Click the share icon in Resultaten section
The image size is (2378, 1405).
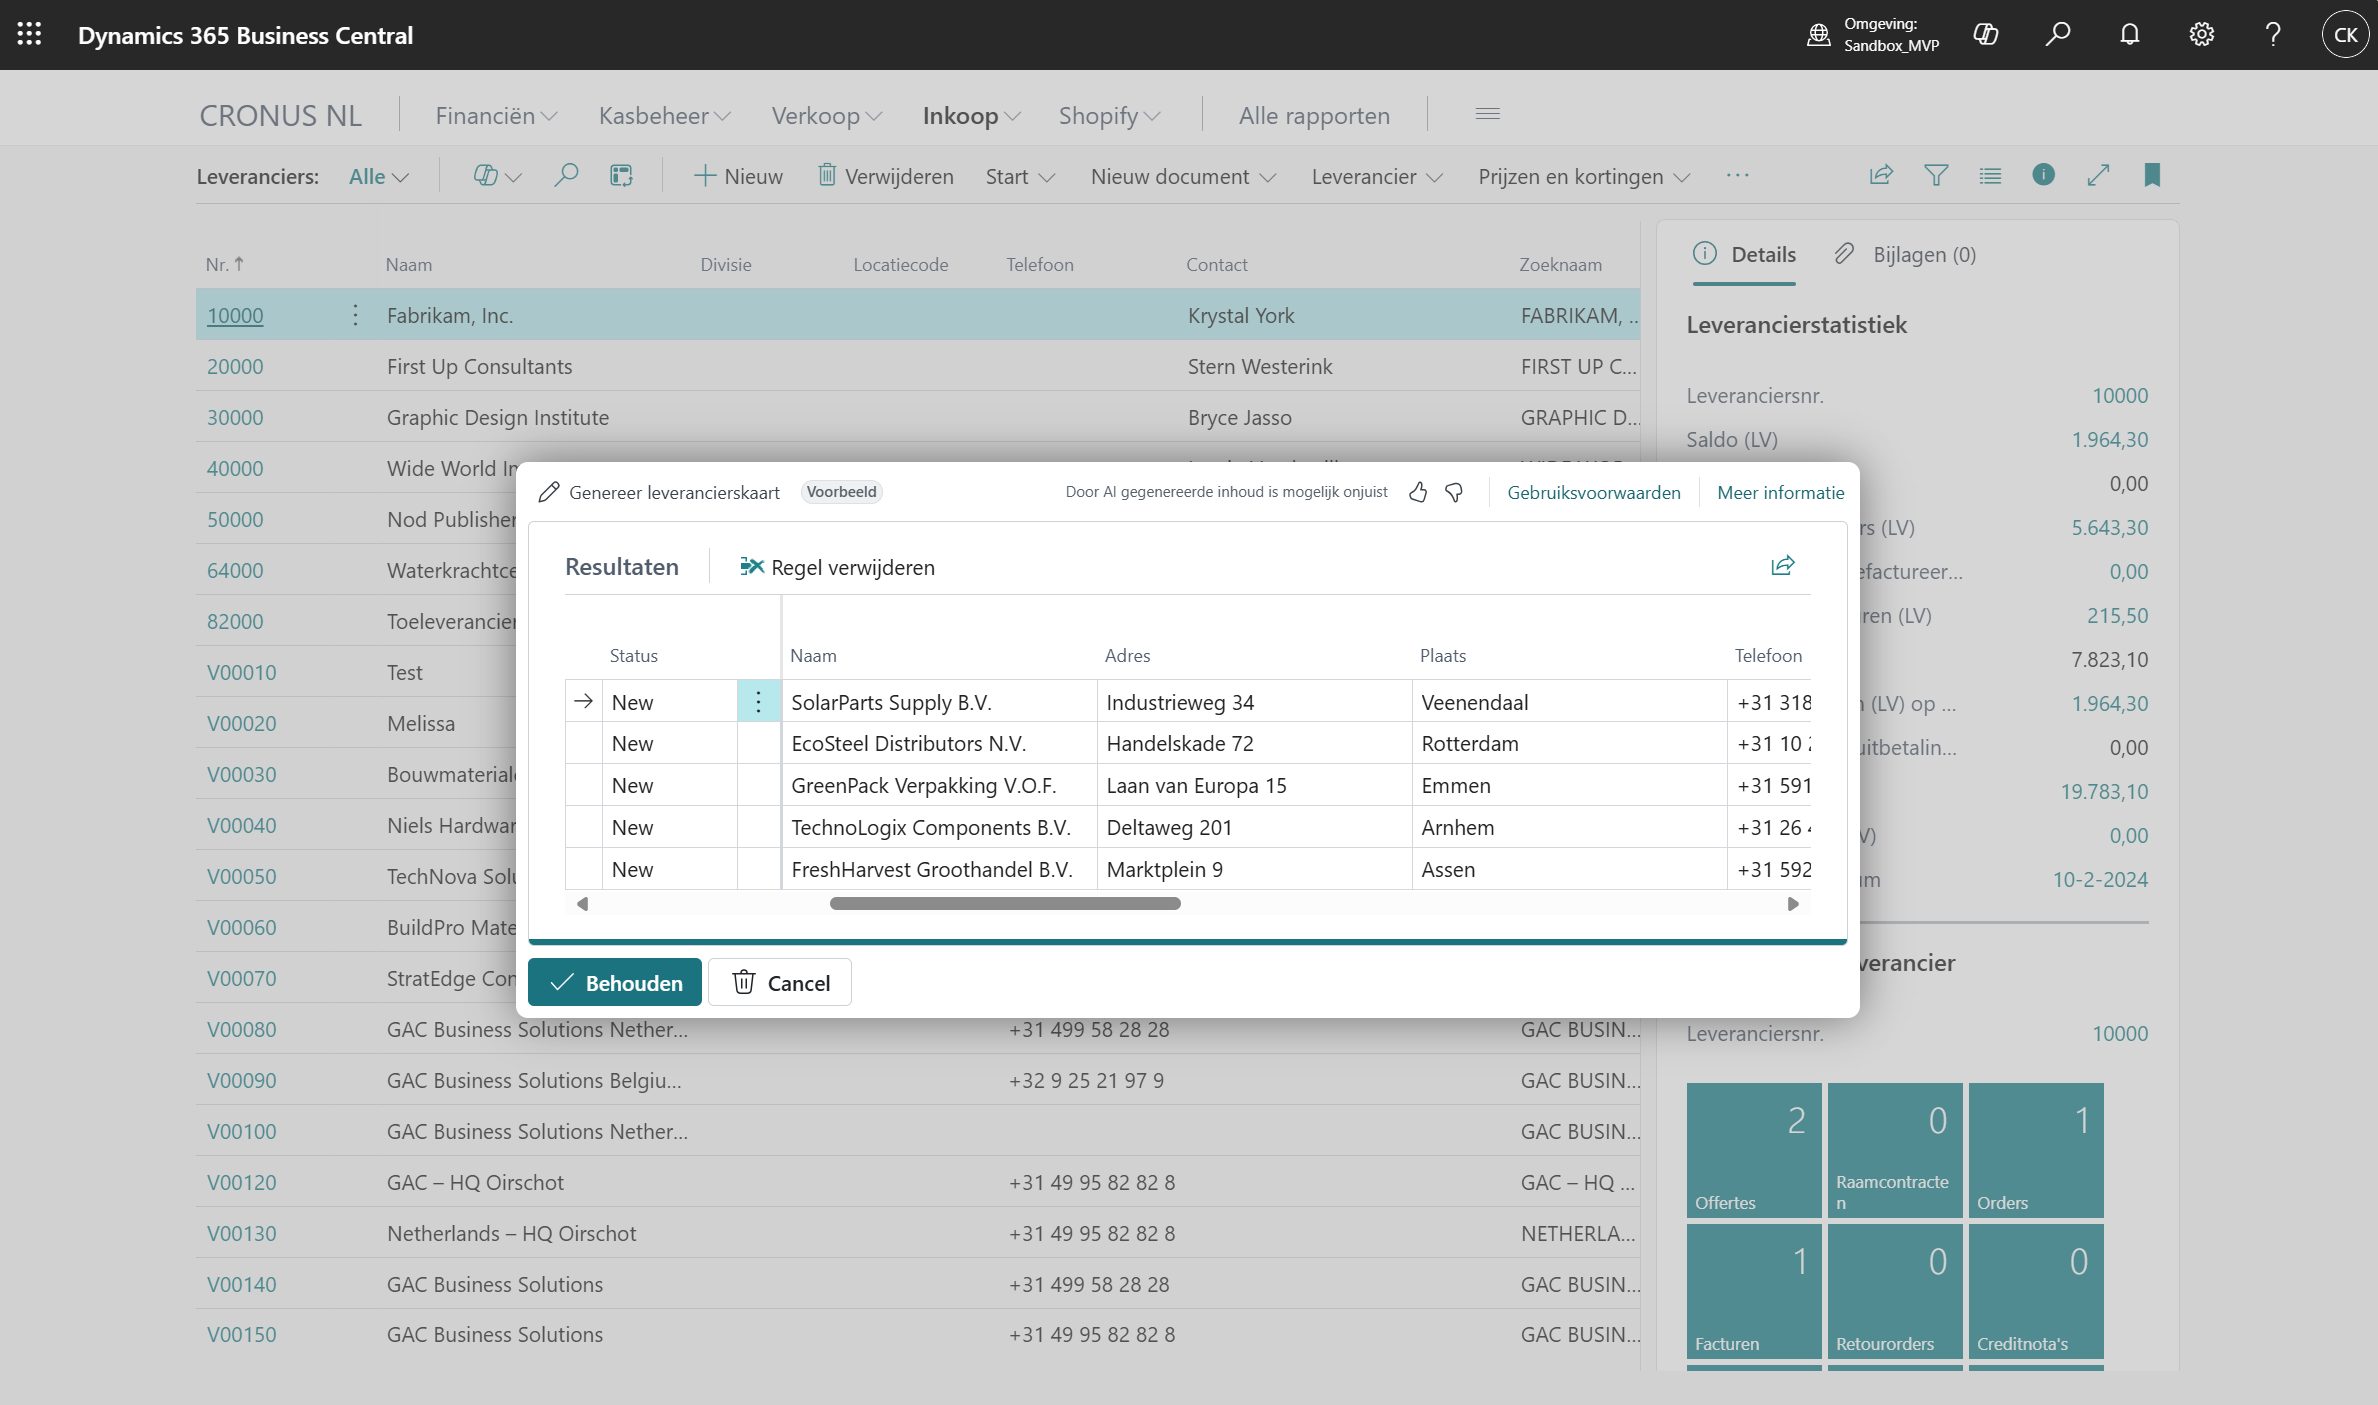(1782, 566)
